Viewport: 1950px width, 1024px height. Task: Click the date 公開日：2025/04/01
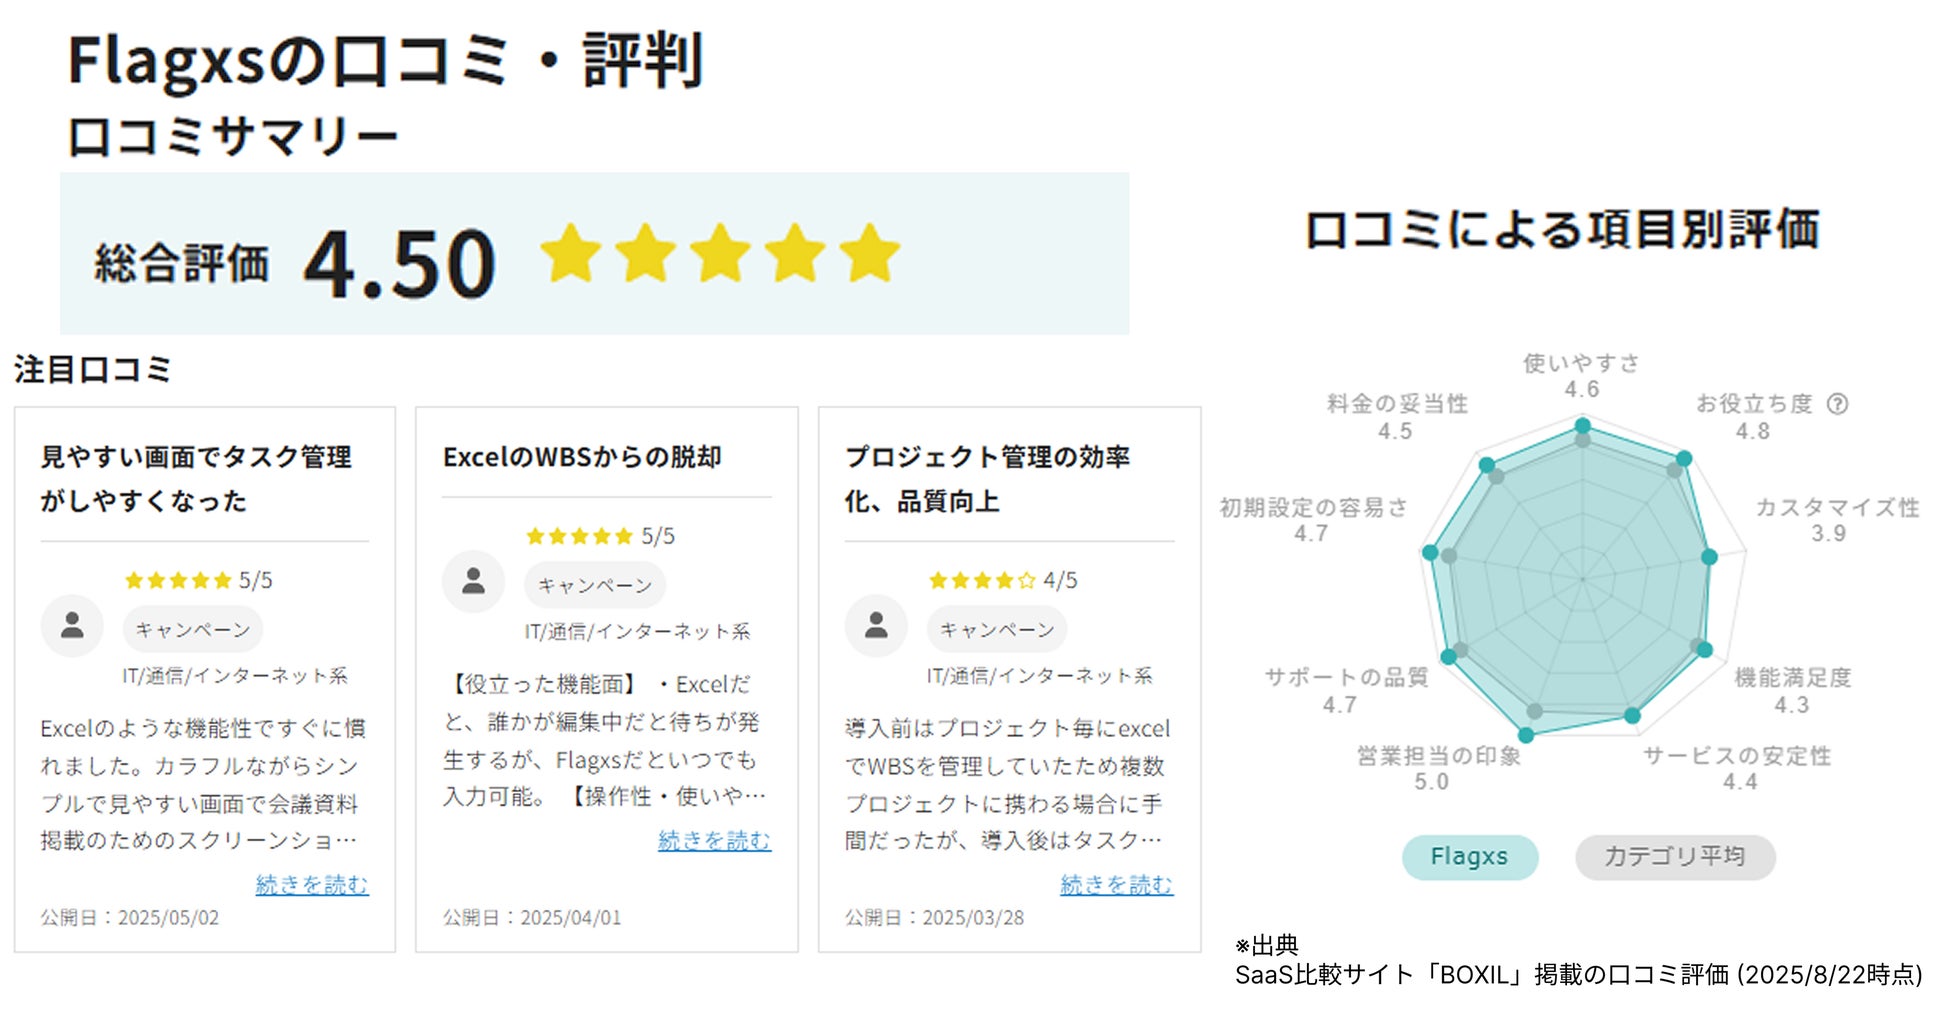pos(532,918)
